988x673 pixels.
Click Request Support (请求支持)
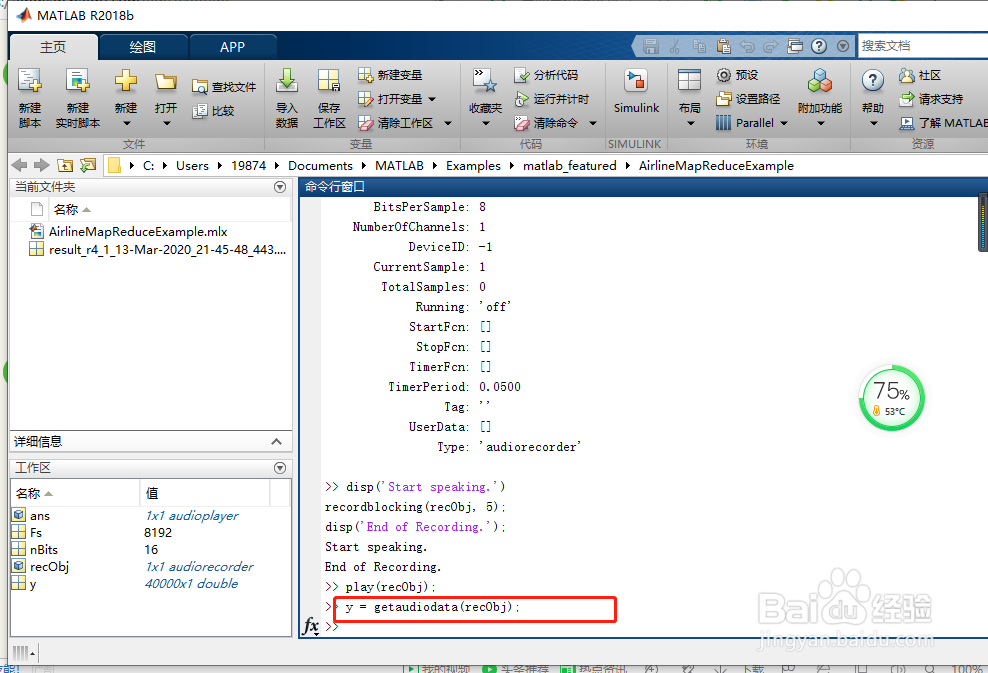point(931,99)
